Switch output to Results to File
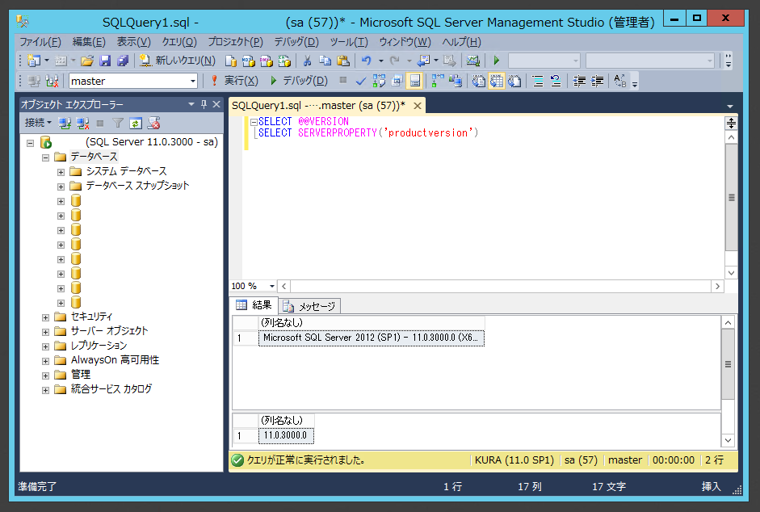 [515, 81]
